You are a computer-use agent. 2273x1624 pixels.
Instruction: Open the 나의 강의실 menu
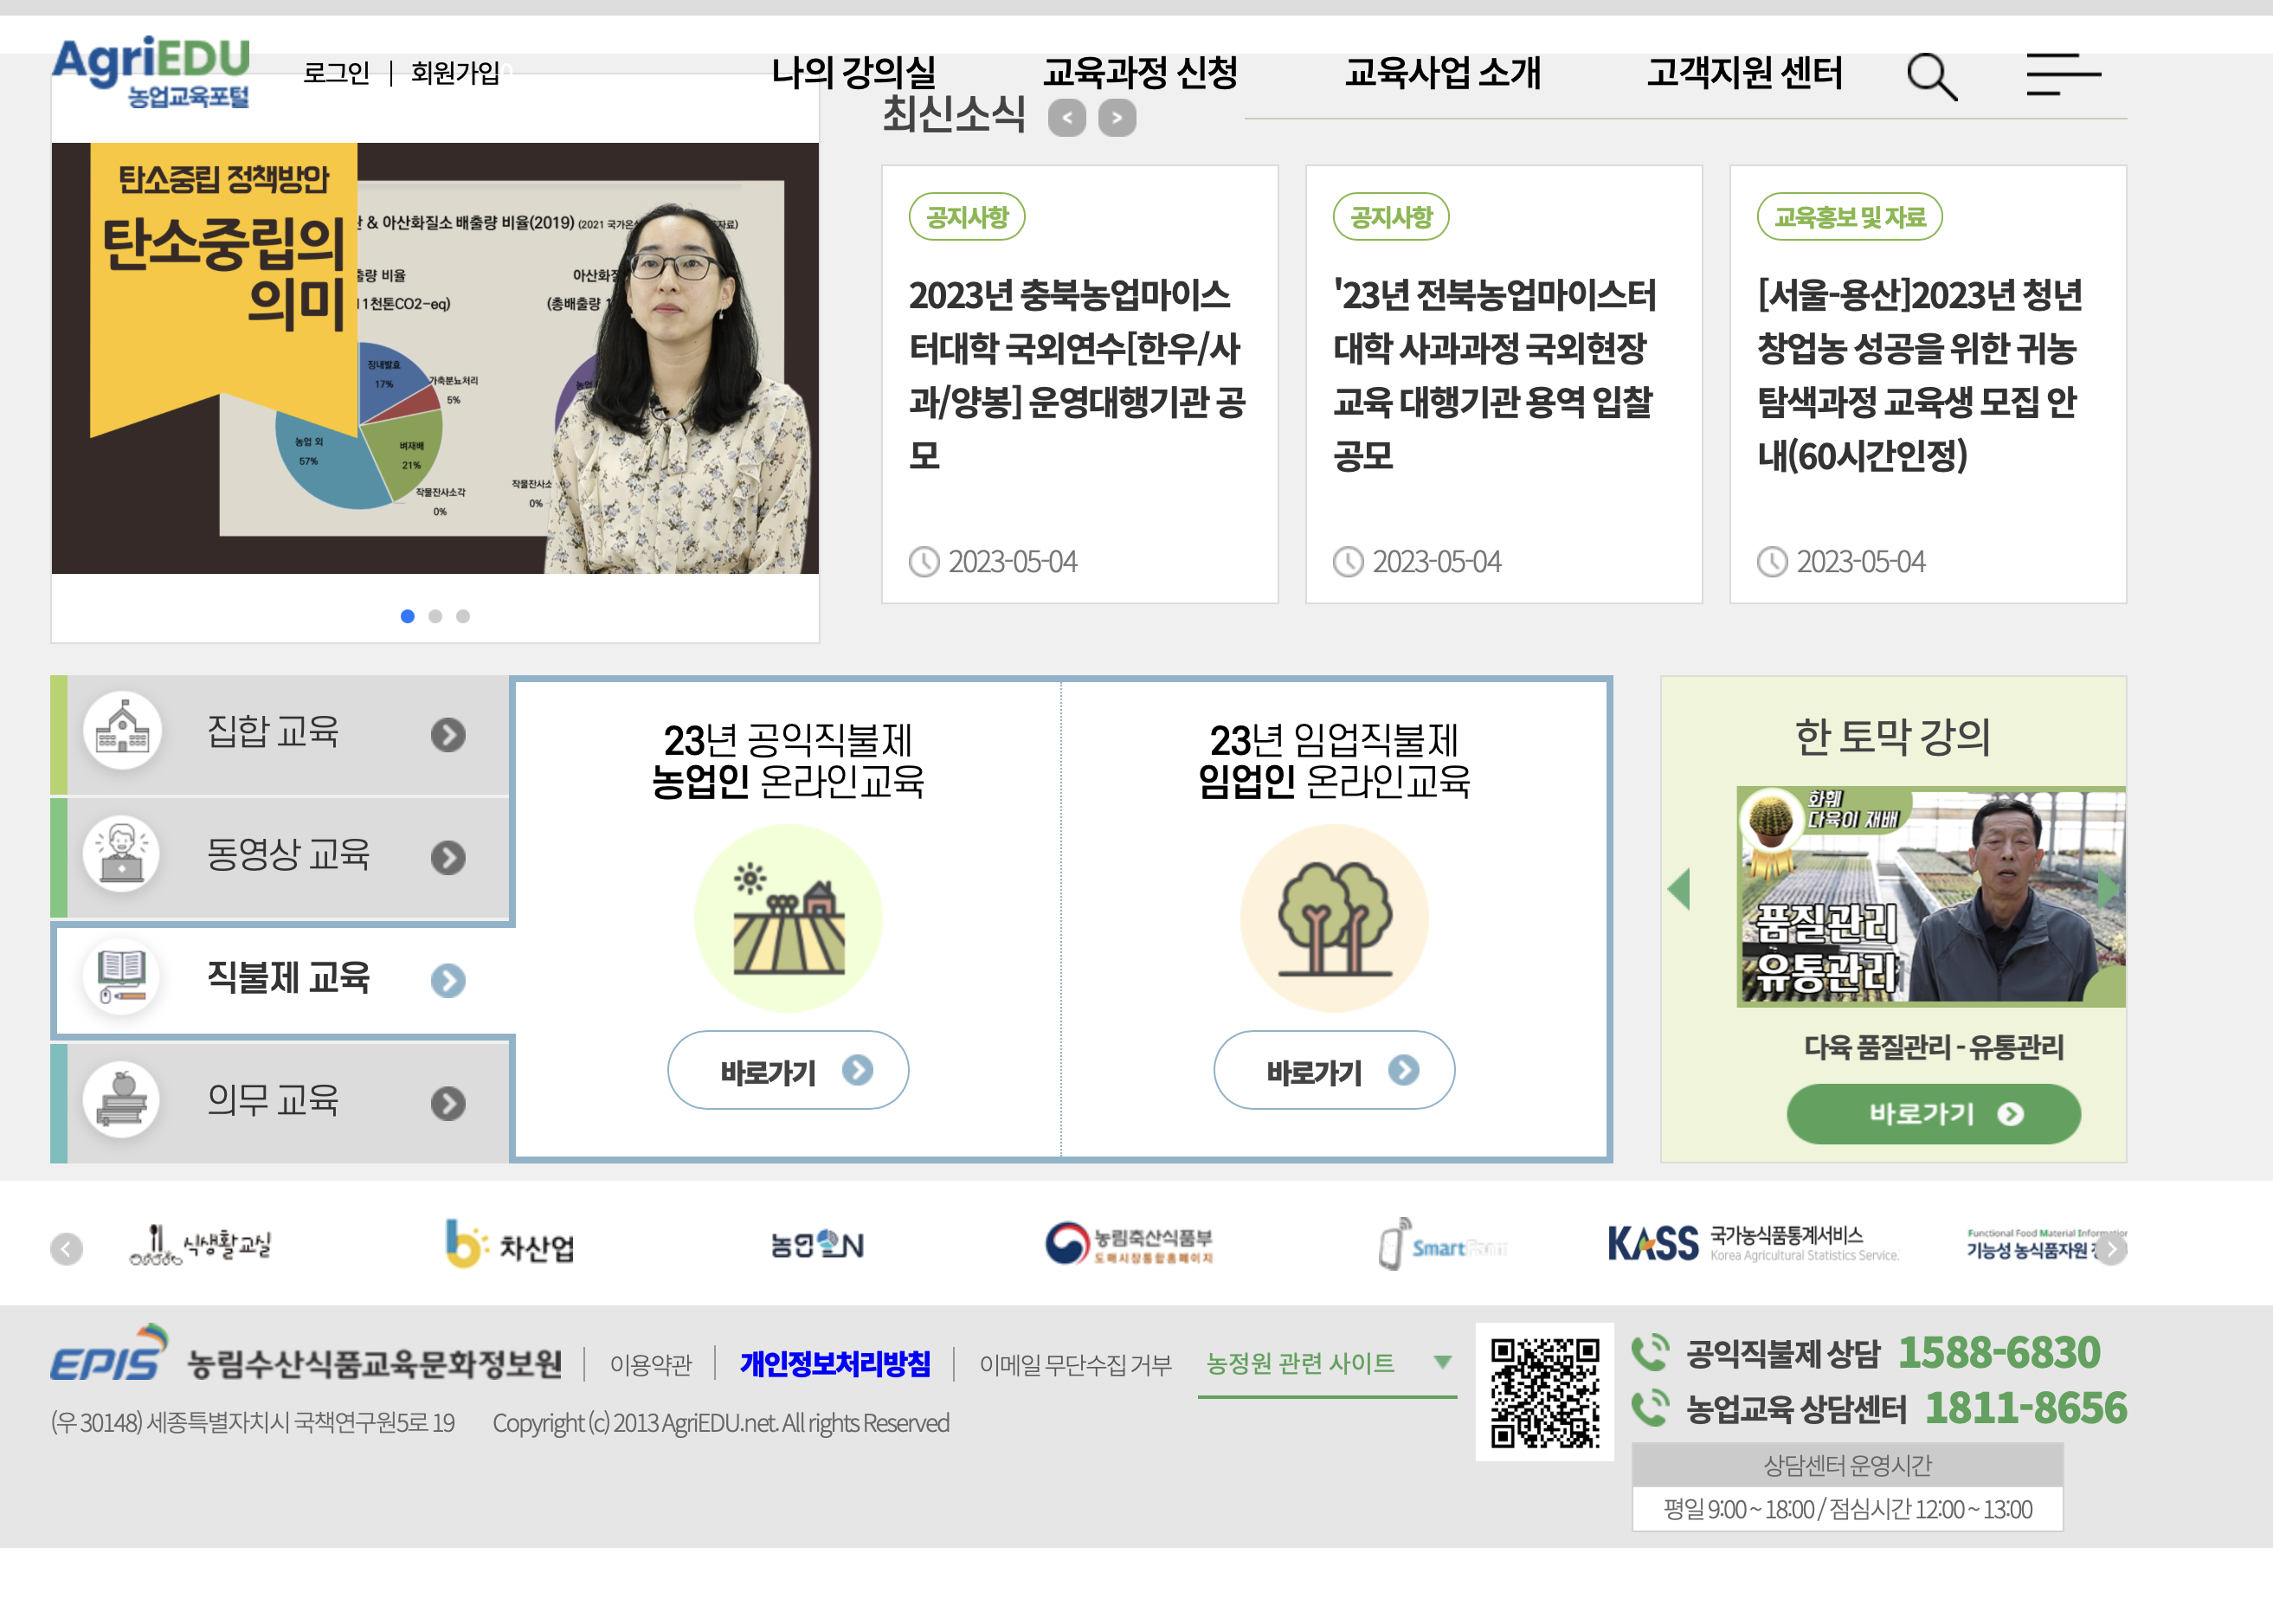(x=857, y=73)
